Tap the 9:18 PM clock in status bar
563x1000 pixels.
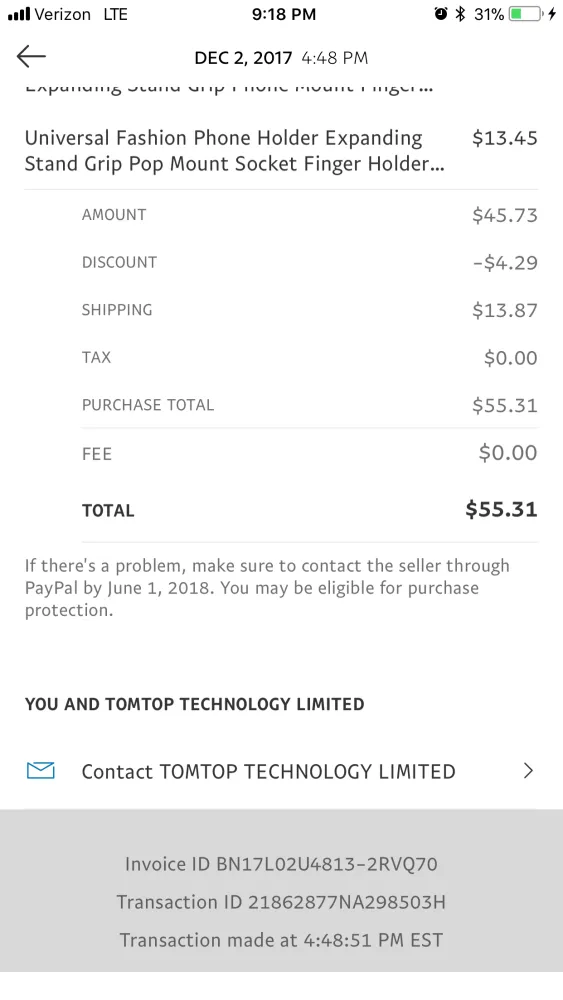284,14
